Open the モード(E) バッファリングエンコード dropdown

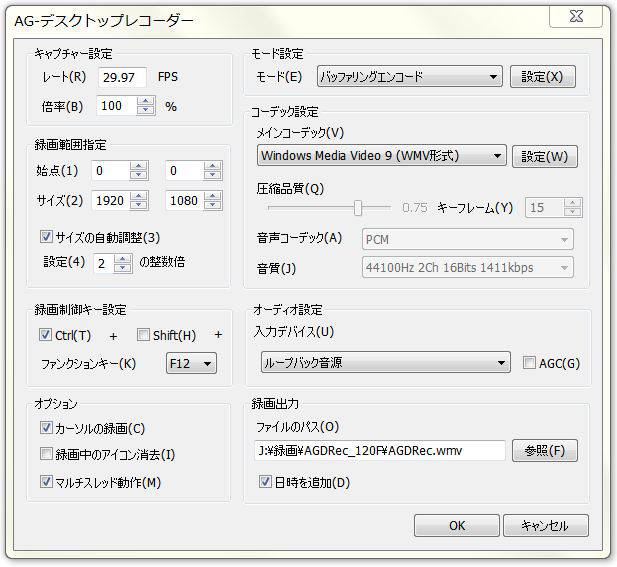point(410,76)
